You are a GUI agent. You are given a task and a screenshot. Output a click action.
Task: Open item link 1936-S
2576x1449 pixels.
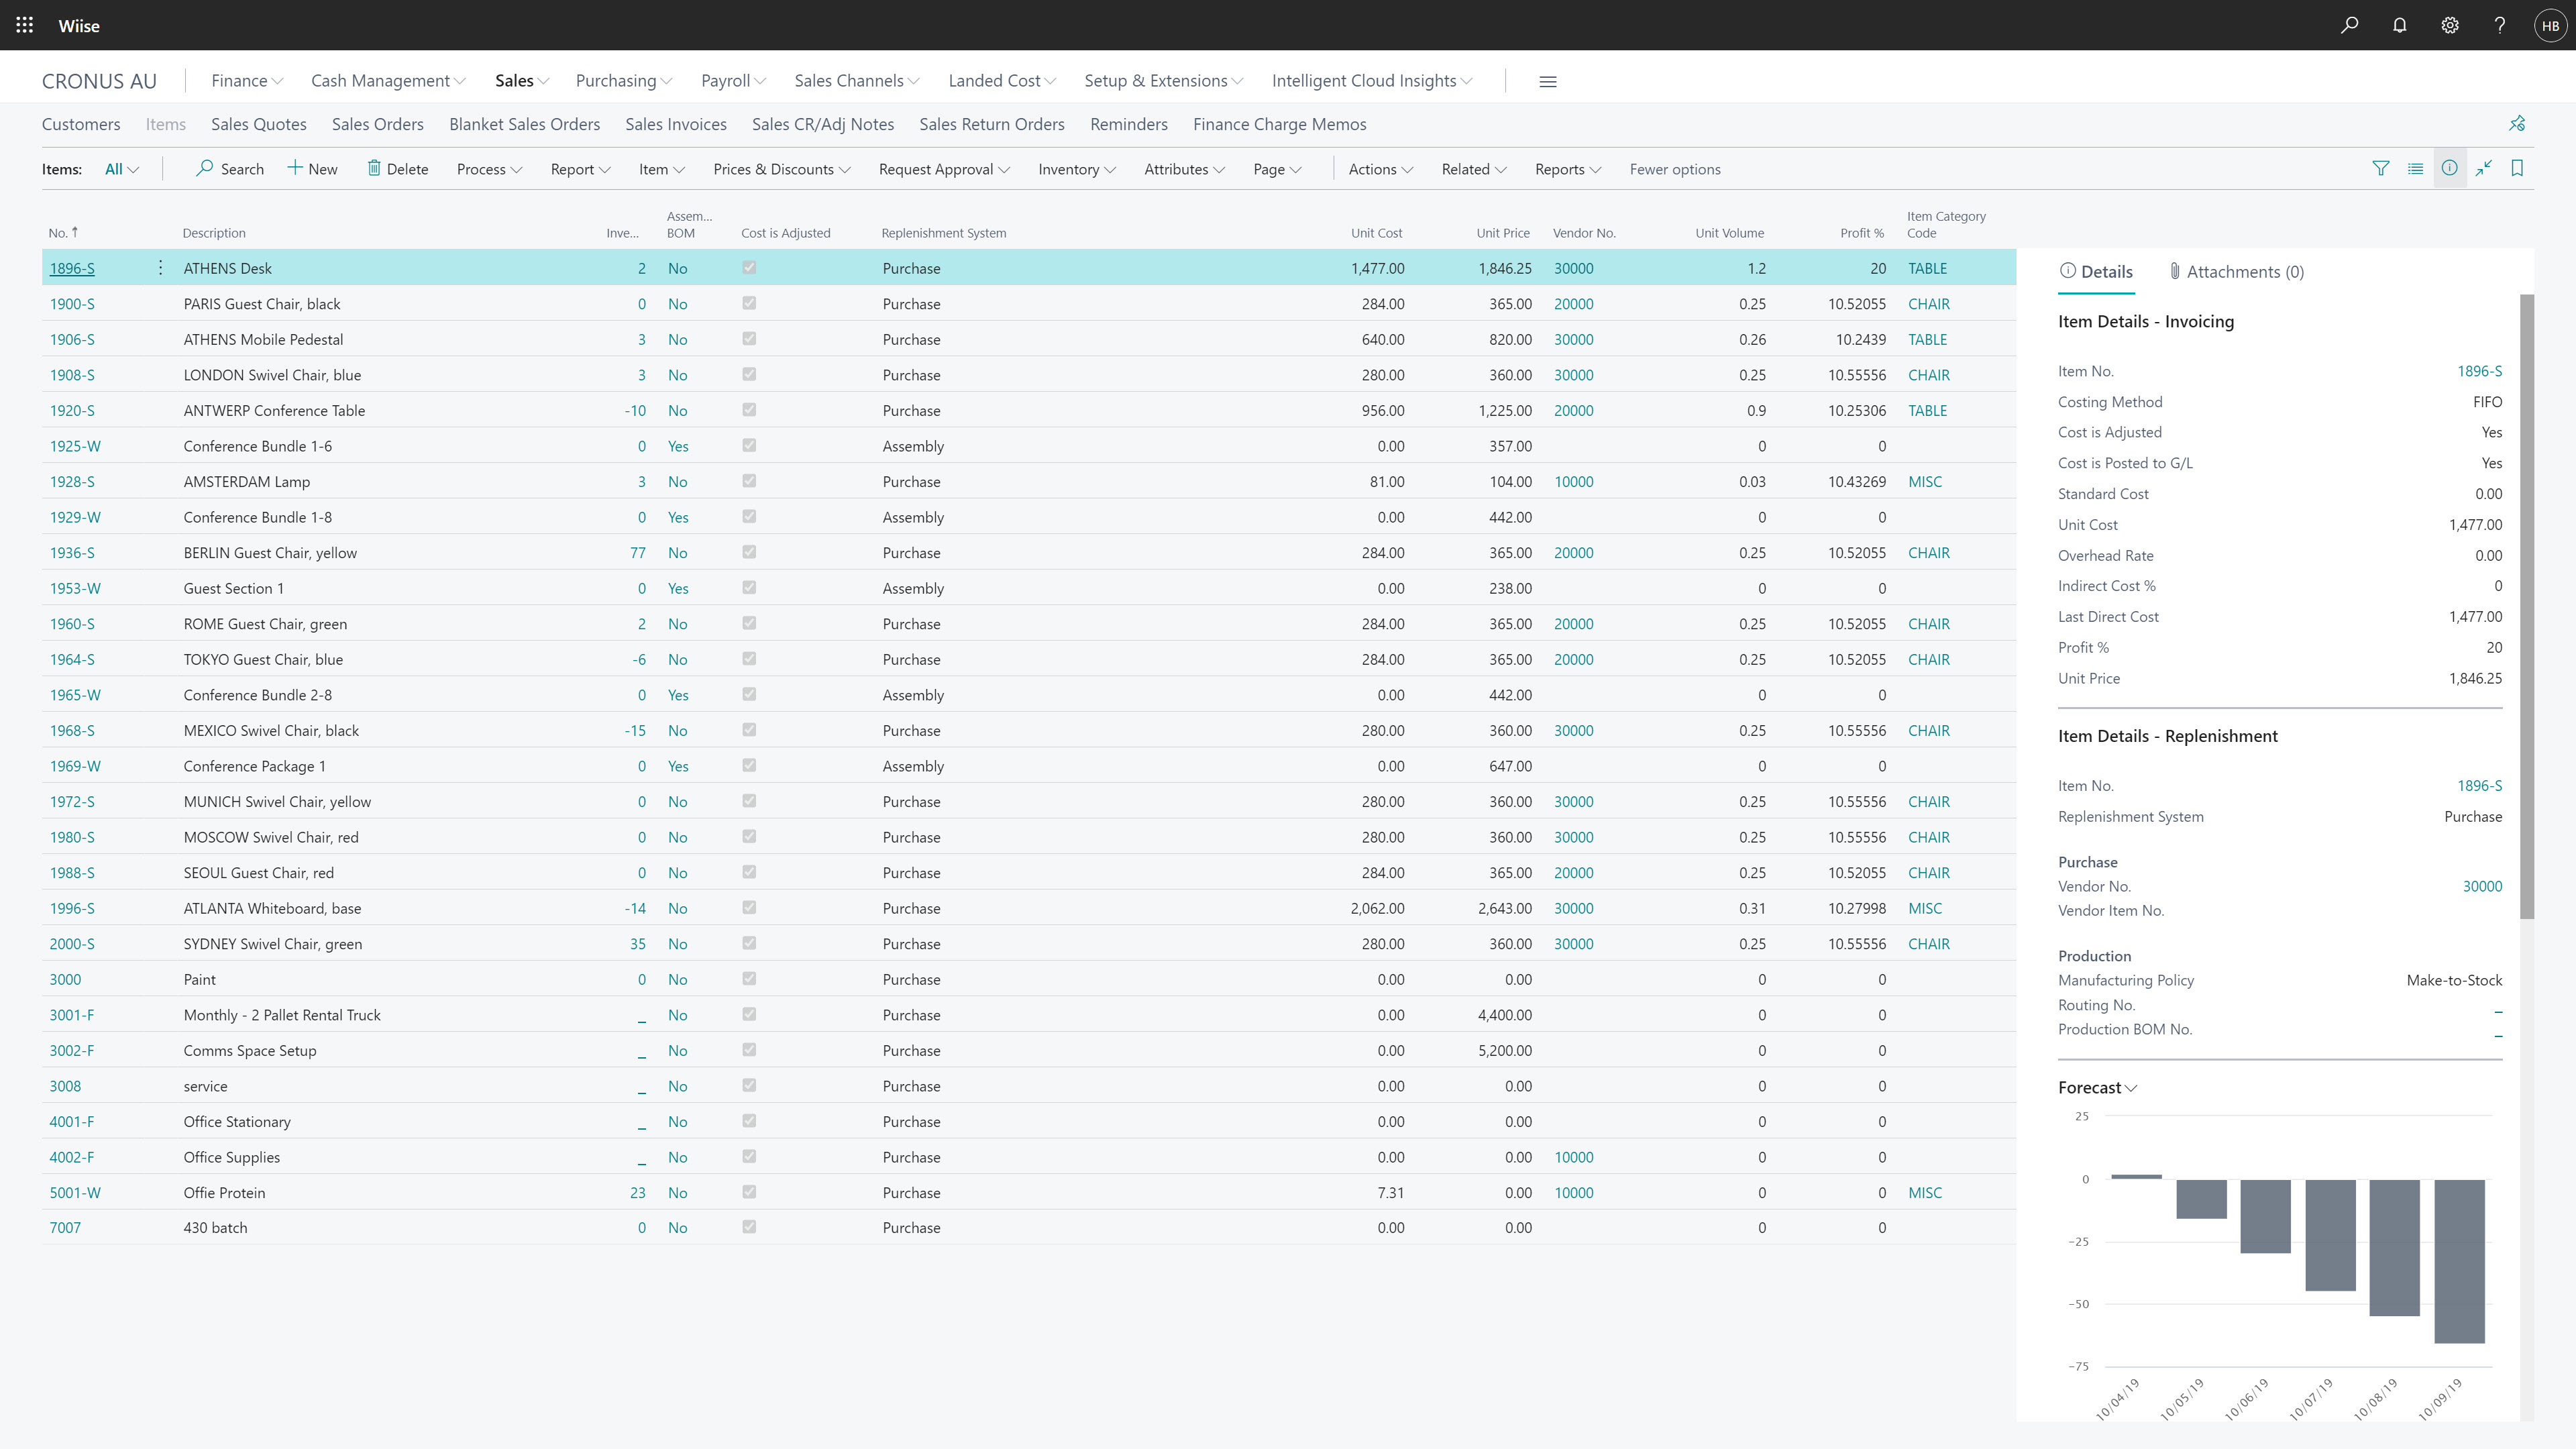click(72, 553)
